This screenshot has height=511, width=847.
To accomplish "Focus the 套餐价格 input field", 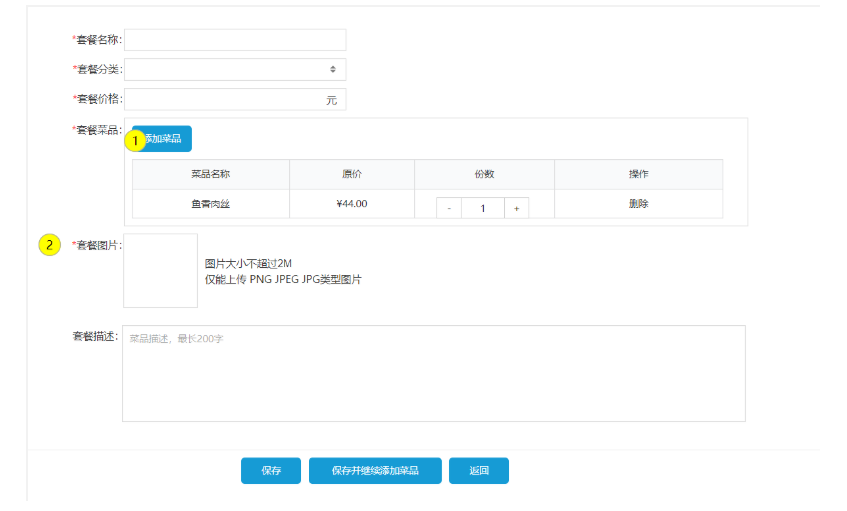I will point(235,99).
